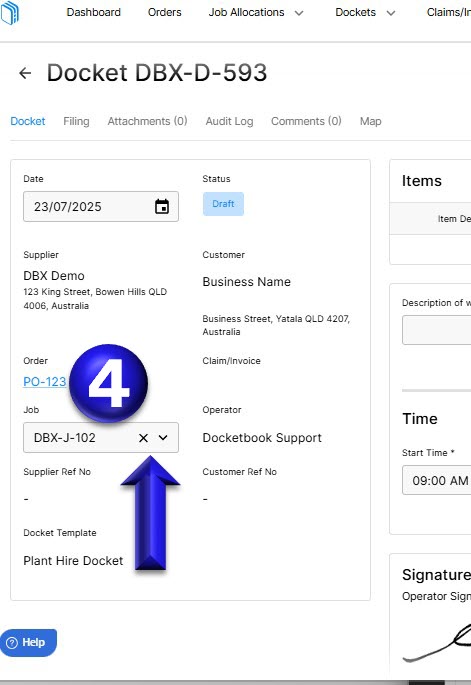This screenshot has height=685, width=471.
Task: Expand the Job DBX-J-102 dropdown arrow
Action: tap(163, 438)
